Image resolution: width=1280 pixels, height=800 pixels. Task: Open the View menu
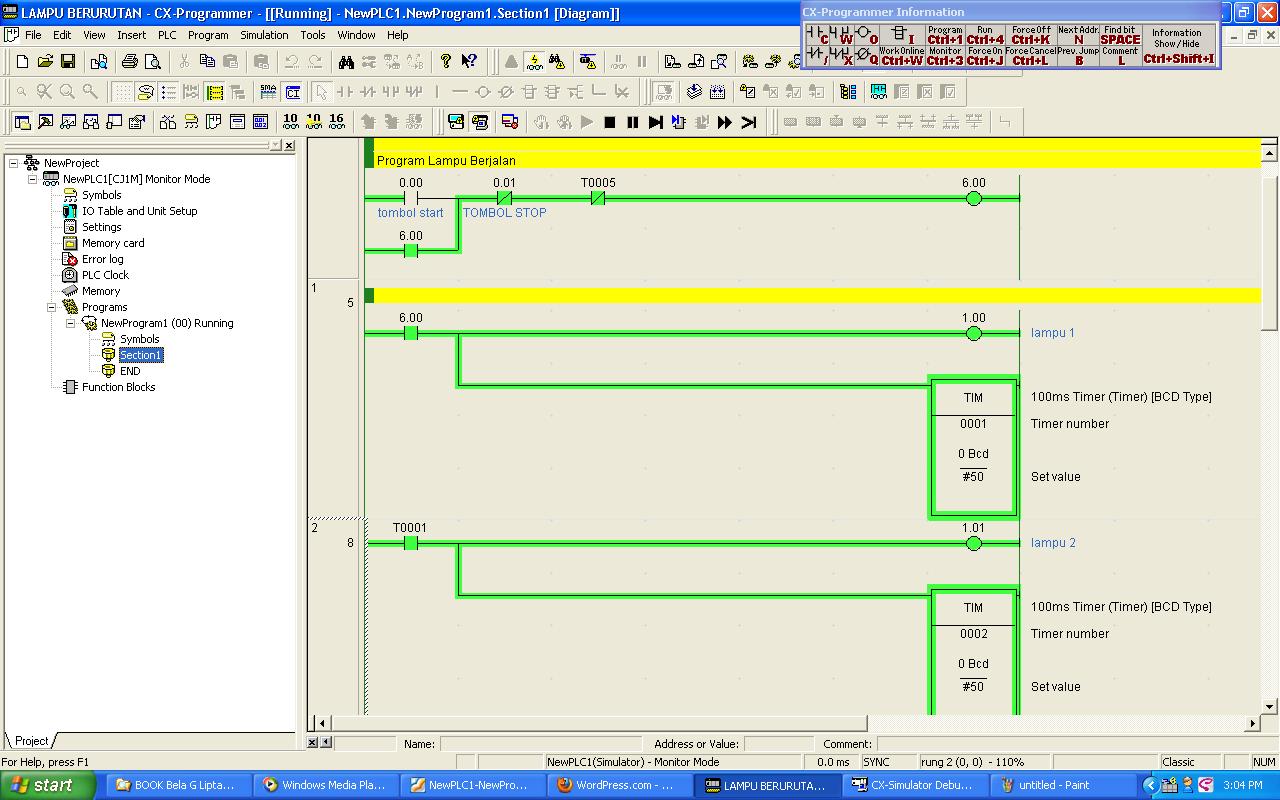(94, 35)
